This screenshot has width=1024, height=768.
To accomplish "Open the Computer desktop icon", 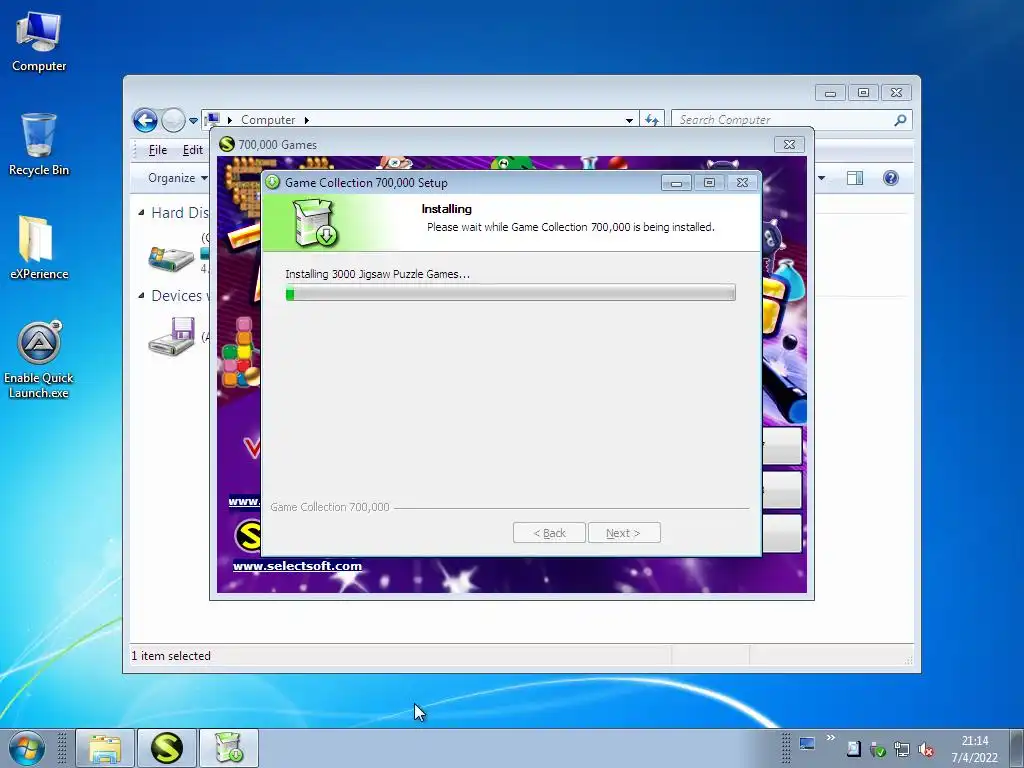I will click(39, 42).
